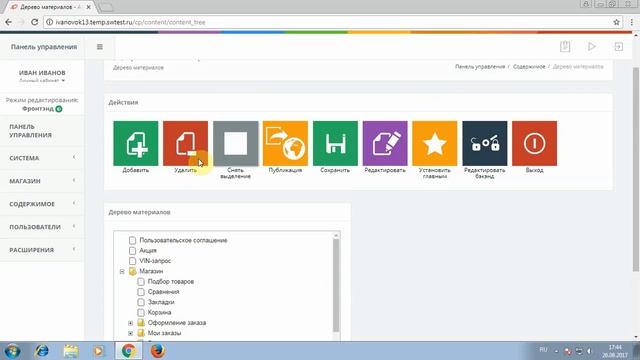Check the Закладки checkbox
This screenshot has height=360, width=640.
(141, 302)
